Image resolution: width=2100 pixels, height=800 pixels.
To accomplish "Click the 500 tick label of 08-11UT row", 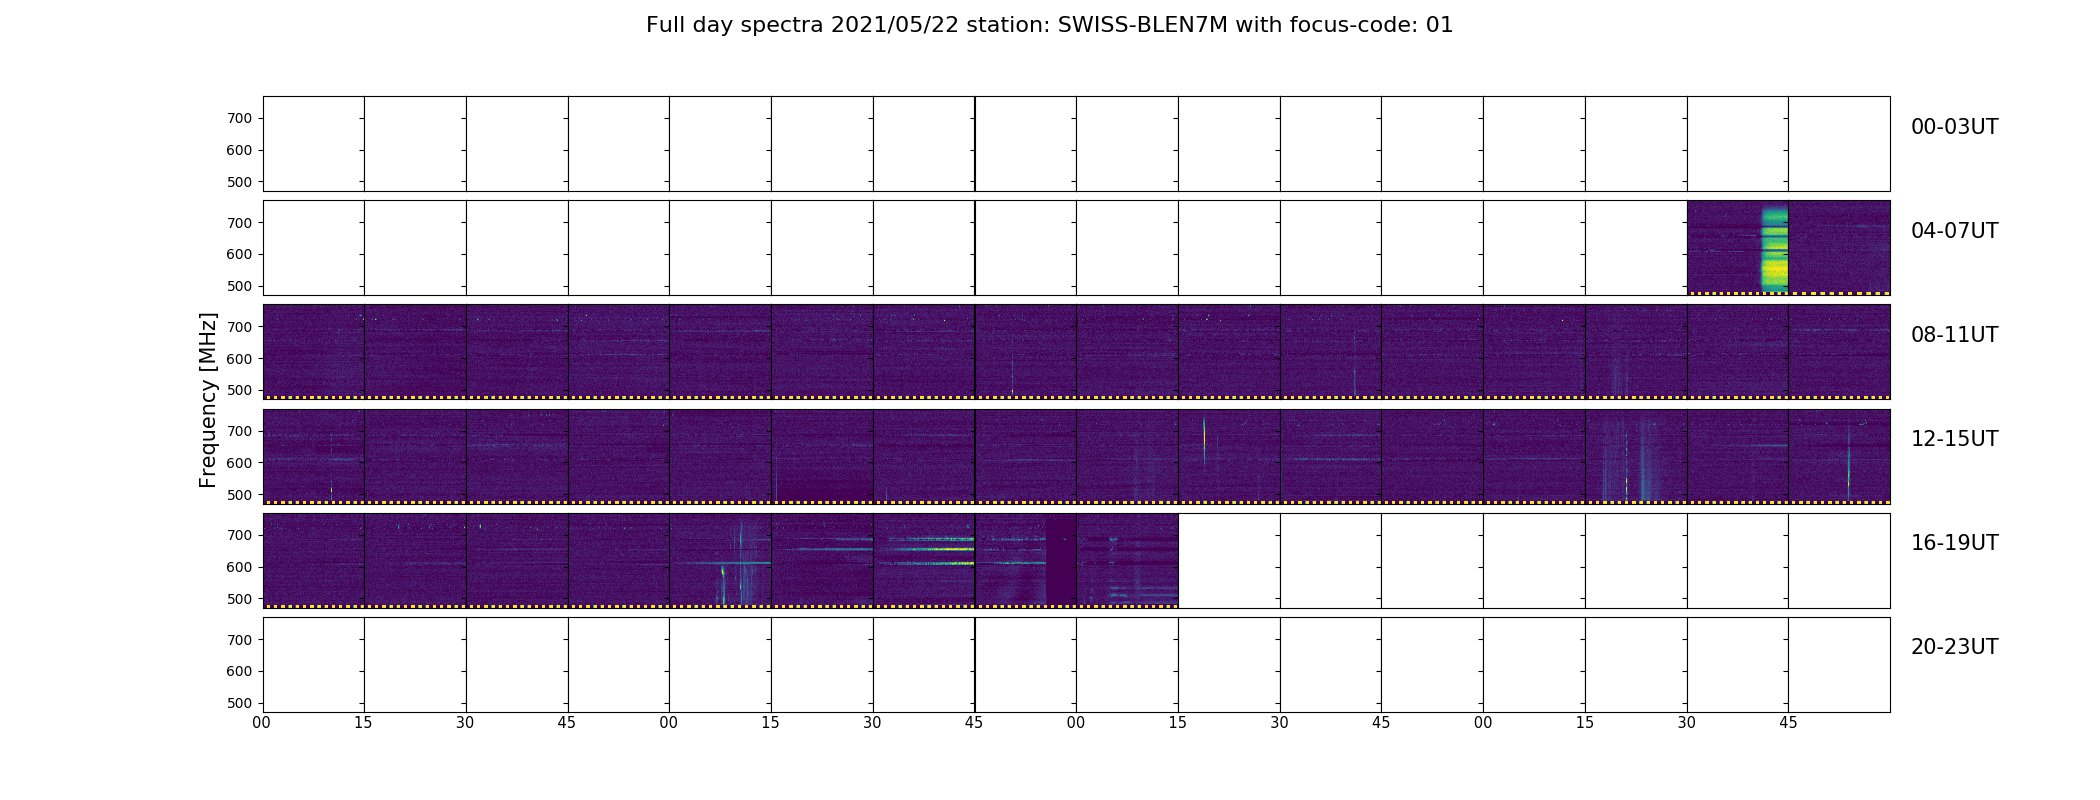I will pyautogui.click(x=239, y=390).
